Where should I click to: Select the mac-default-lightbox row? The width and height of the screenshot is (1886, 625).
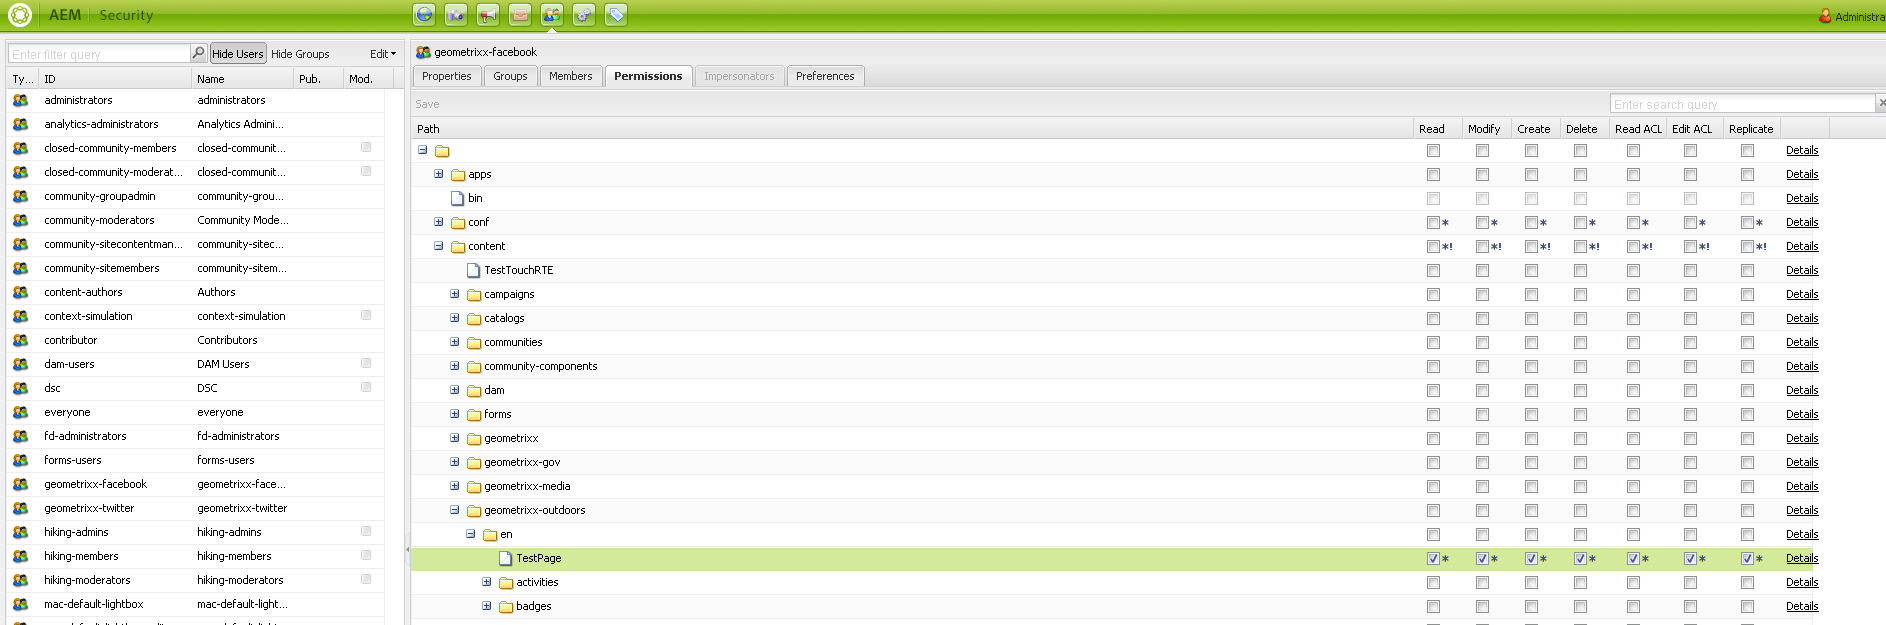coord(196,604)
